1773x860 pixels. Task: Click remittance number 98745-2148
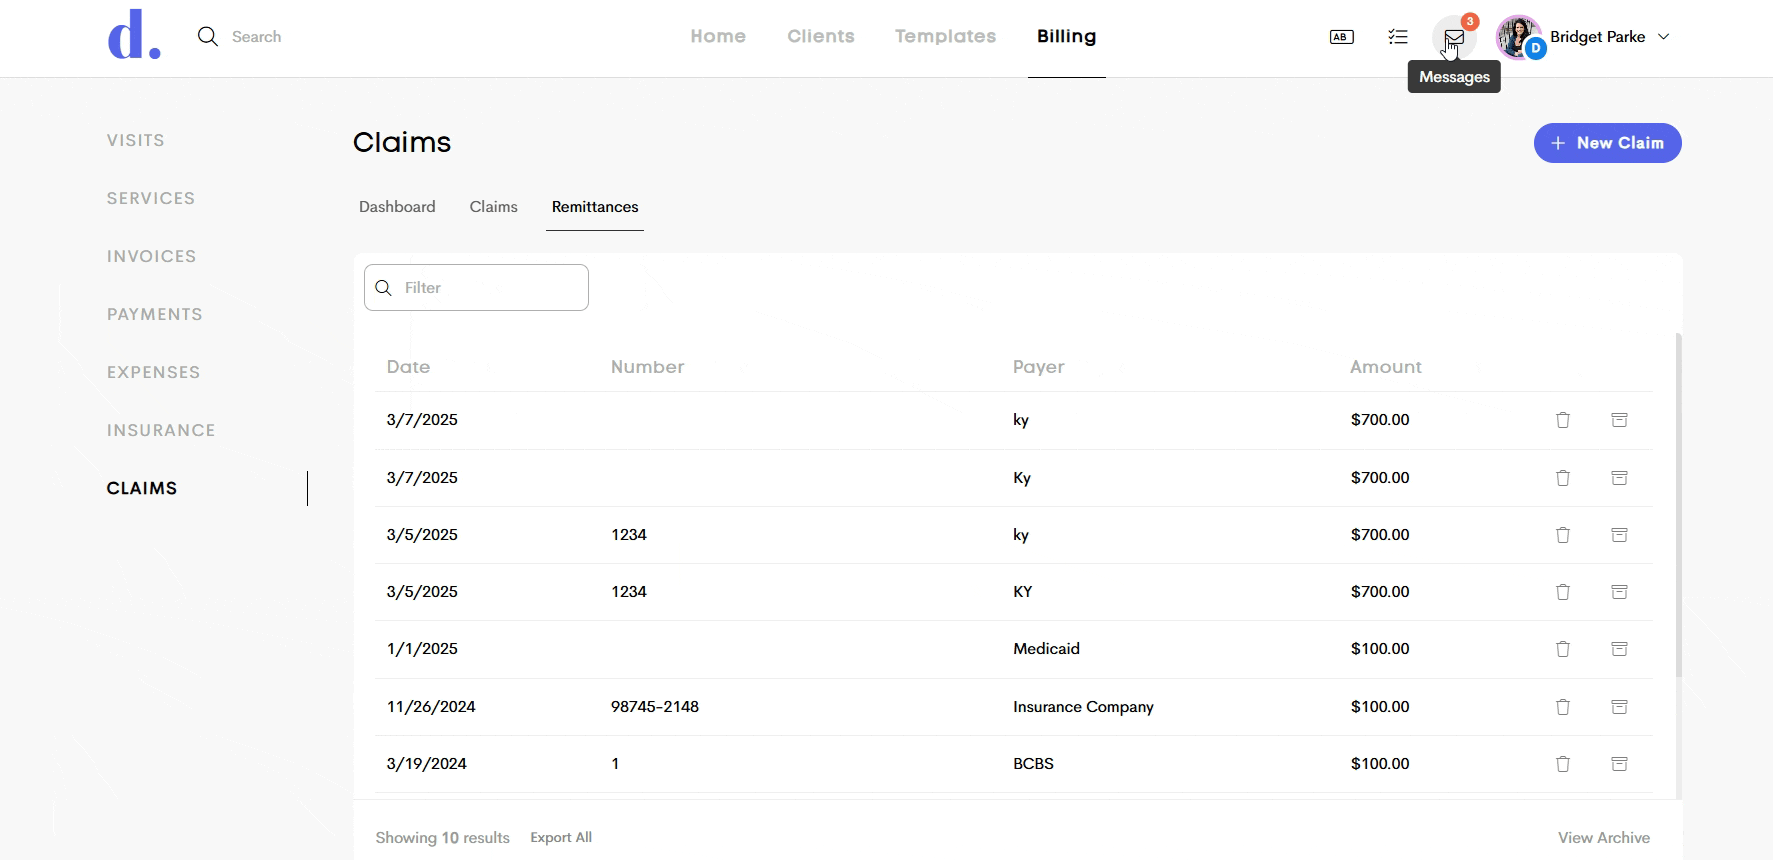click(x=655, y=707)
